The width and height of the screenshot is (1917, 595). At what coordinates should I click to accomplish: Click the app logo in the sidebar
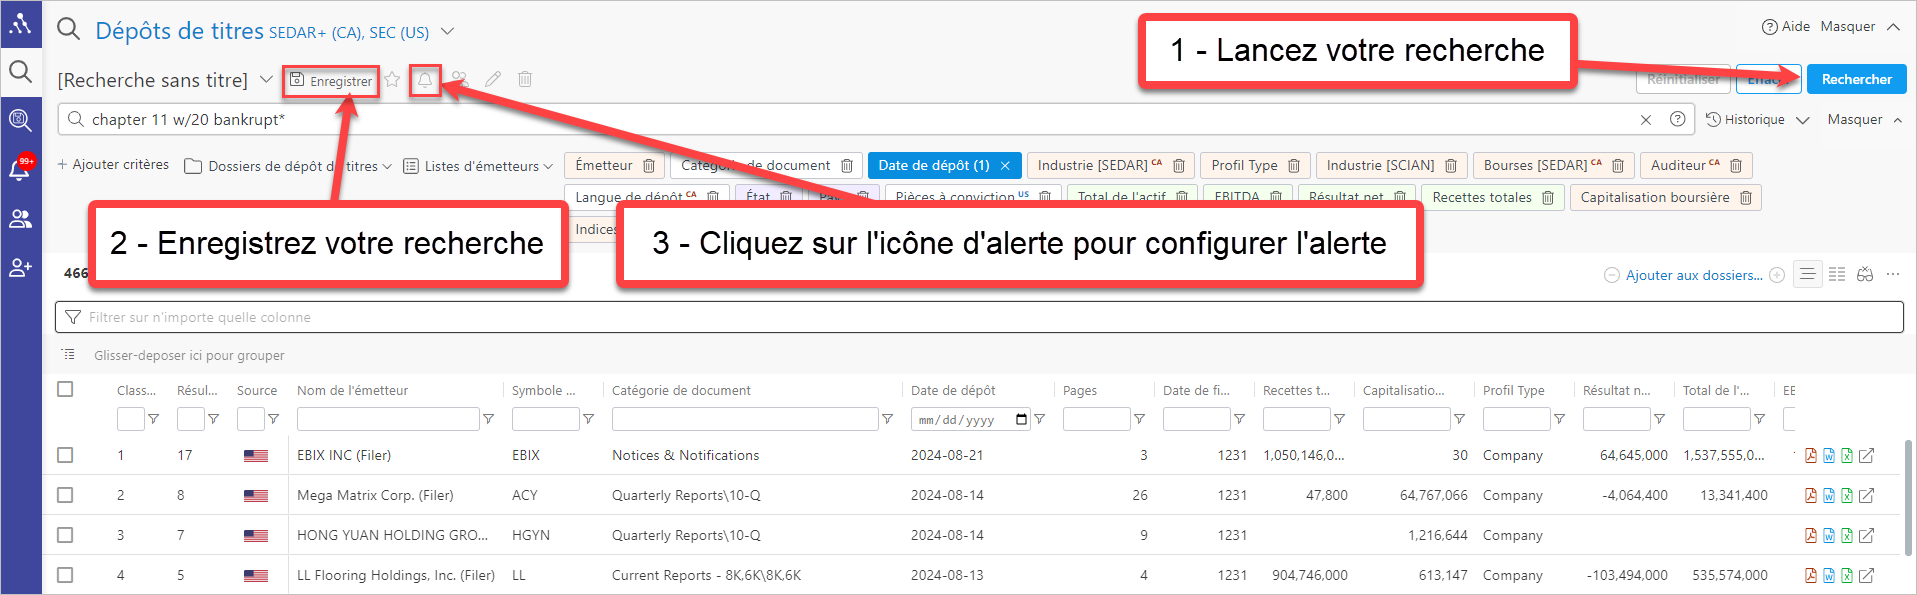pyautogui.click(x=20, y=24)
